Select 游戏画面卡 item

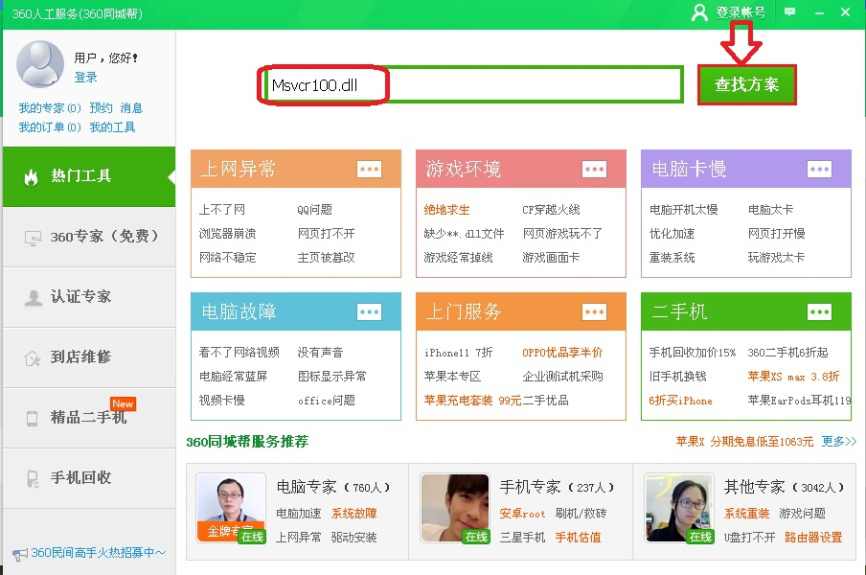click(551, 257)
